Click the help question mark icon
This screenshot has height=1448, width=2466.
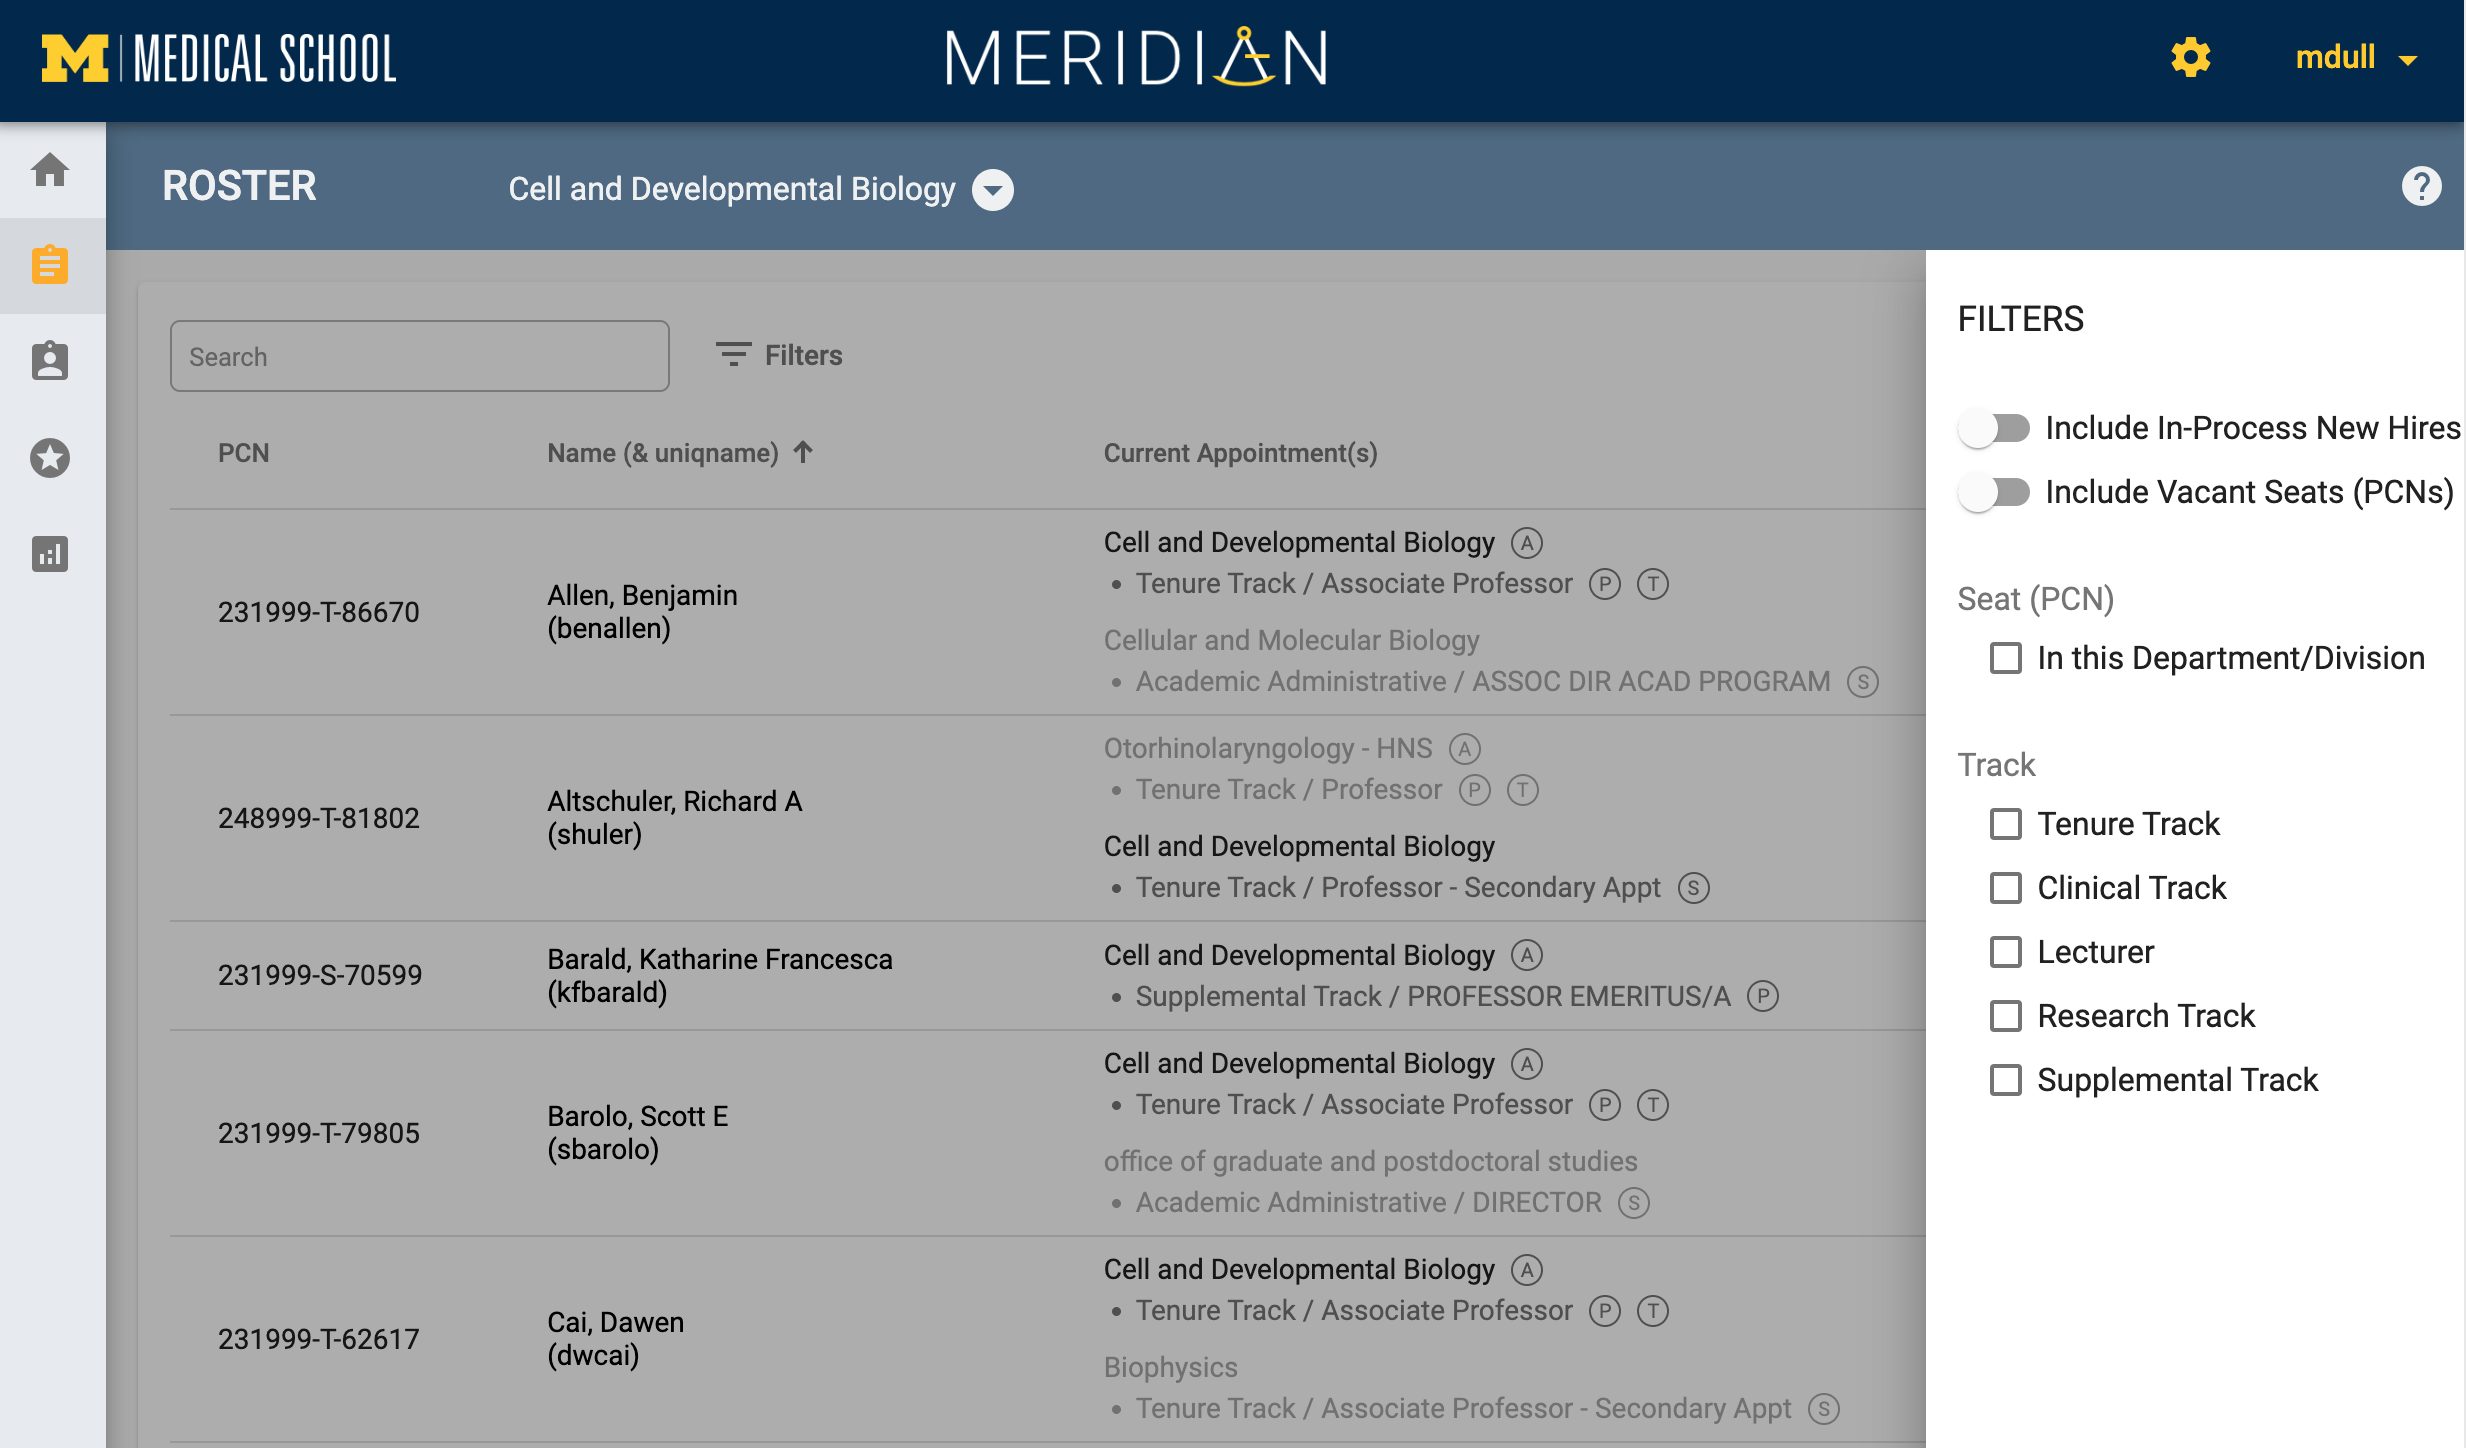pyautogui.click(x=2421, y=187)
